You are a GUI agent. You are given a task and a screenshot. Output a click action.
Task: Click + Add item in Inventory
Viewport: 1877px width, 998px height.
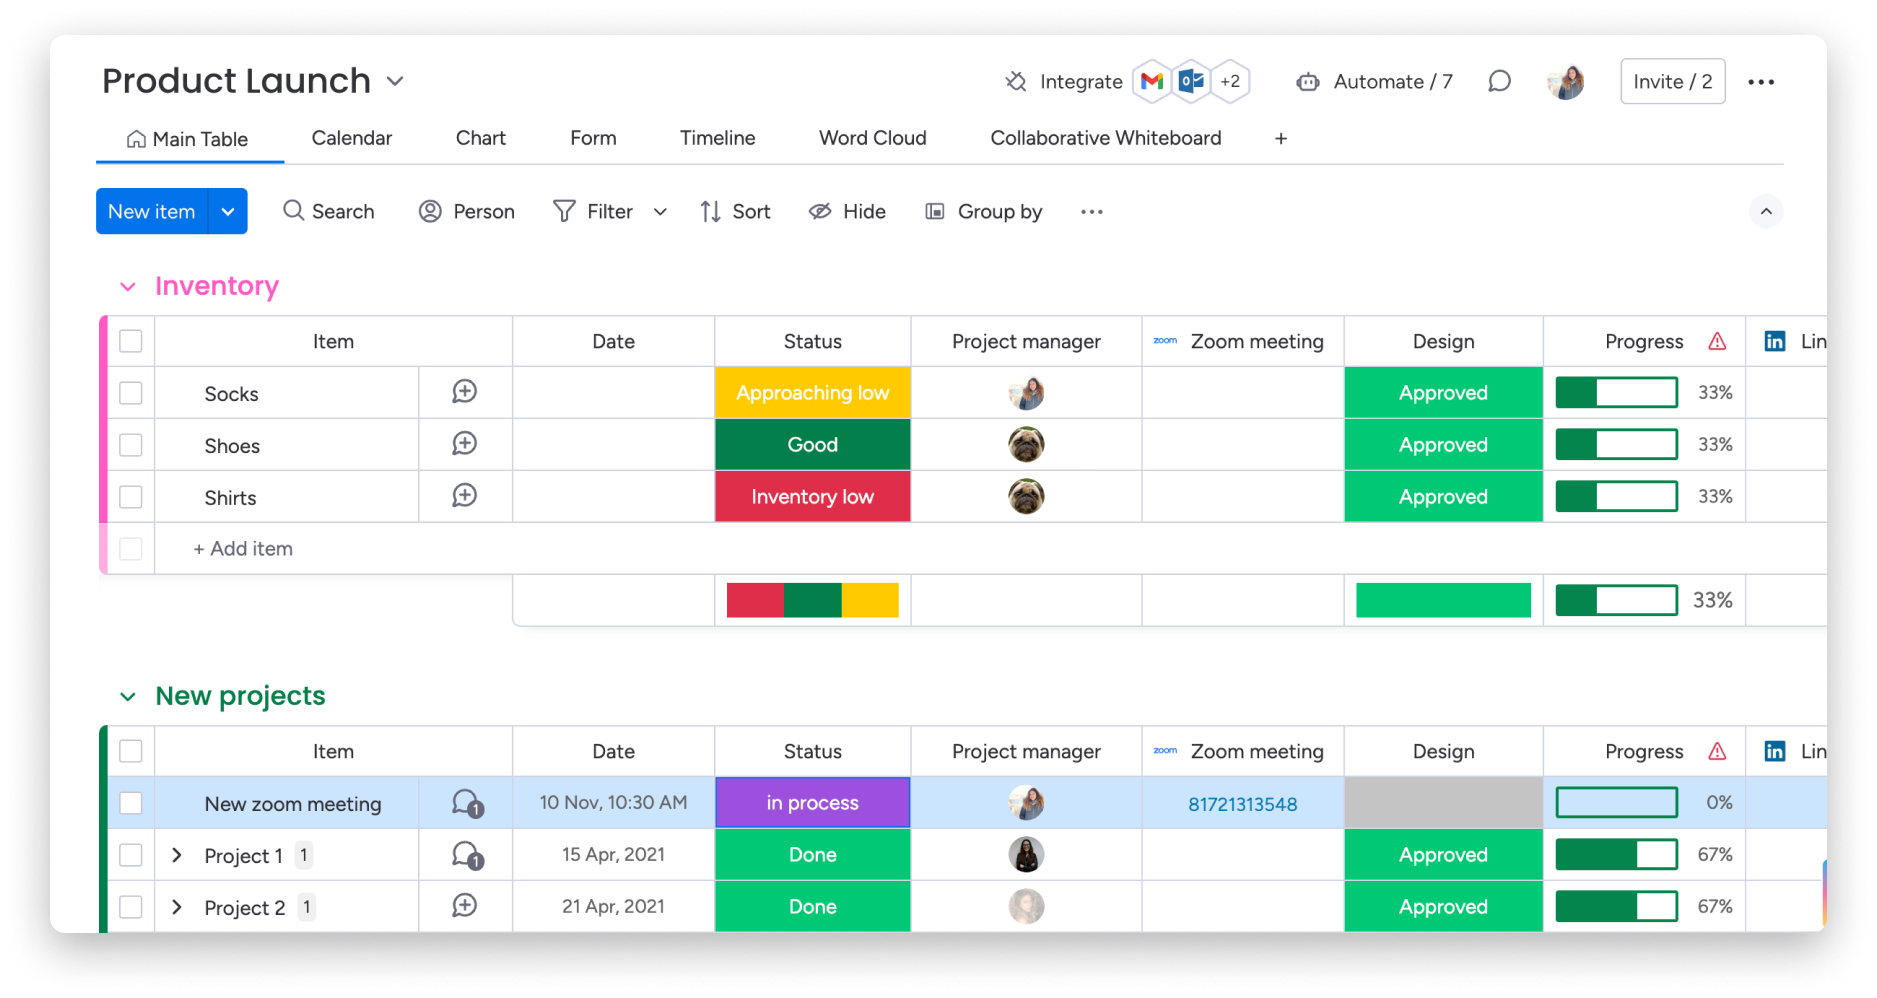click(x=243, y=548)
